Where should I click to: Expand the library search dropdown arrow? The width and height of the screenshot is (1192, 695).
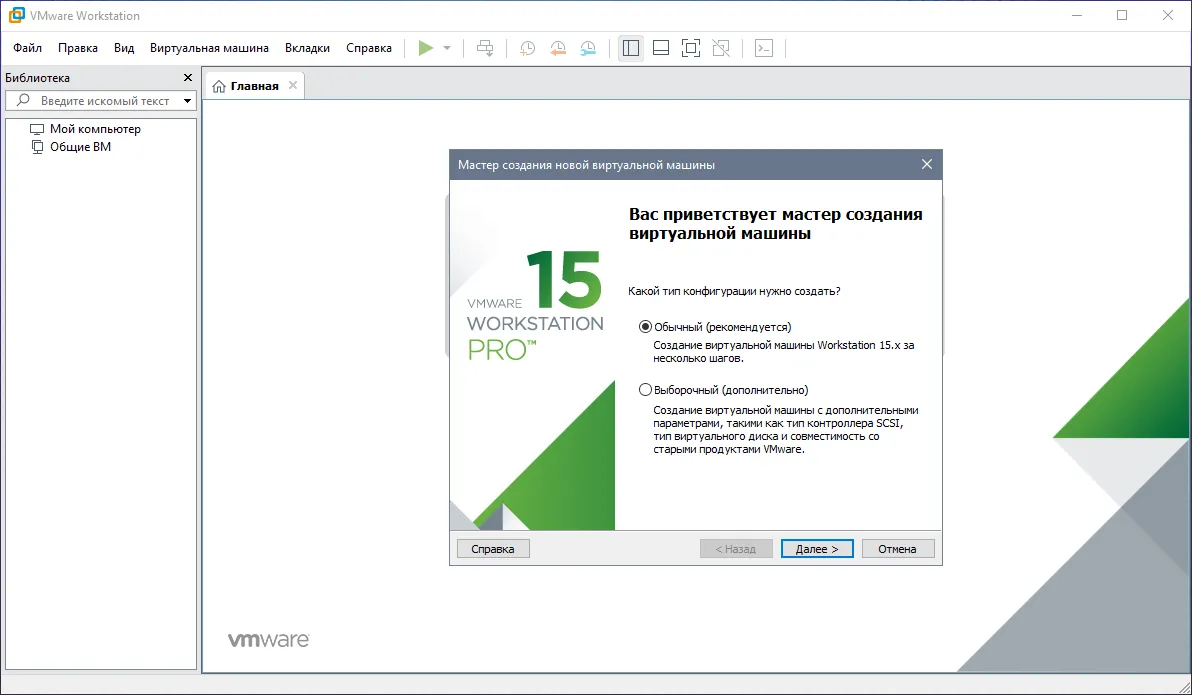tap(187, 100)
